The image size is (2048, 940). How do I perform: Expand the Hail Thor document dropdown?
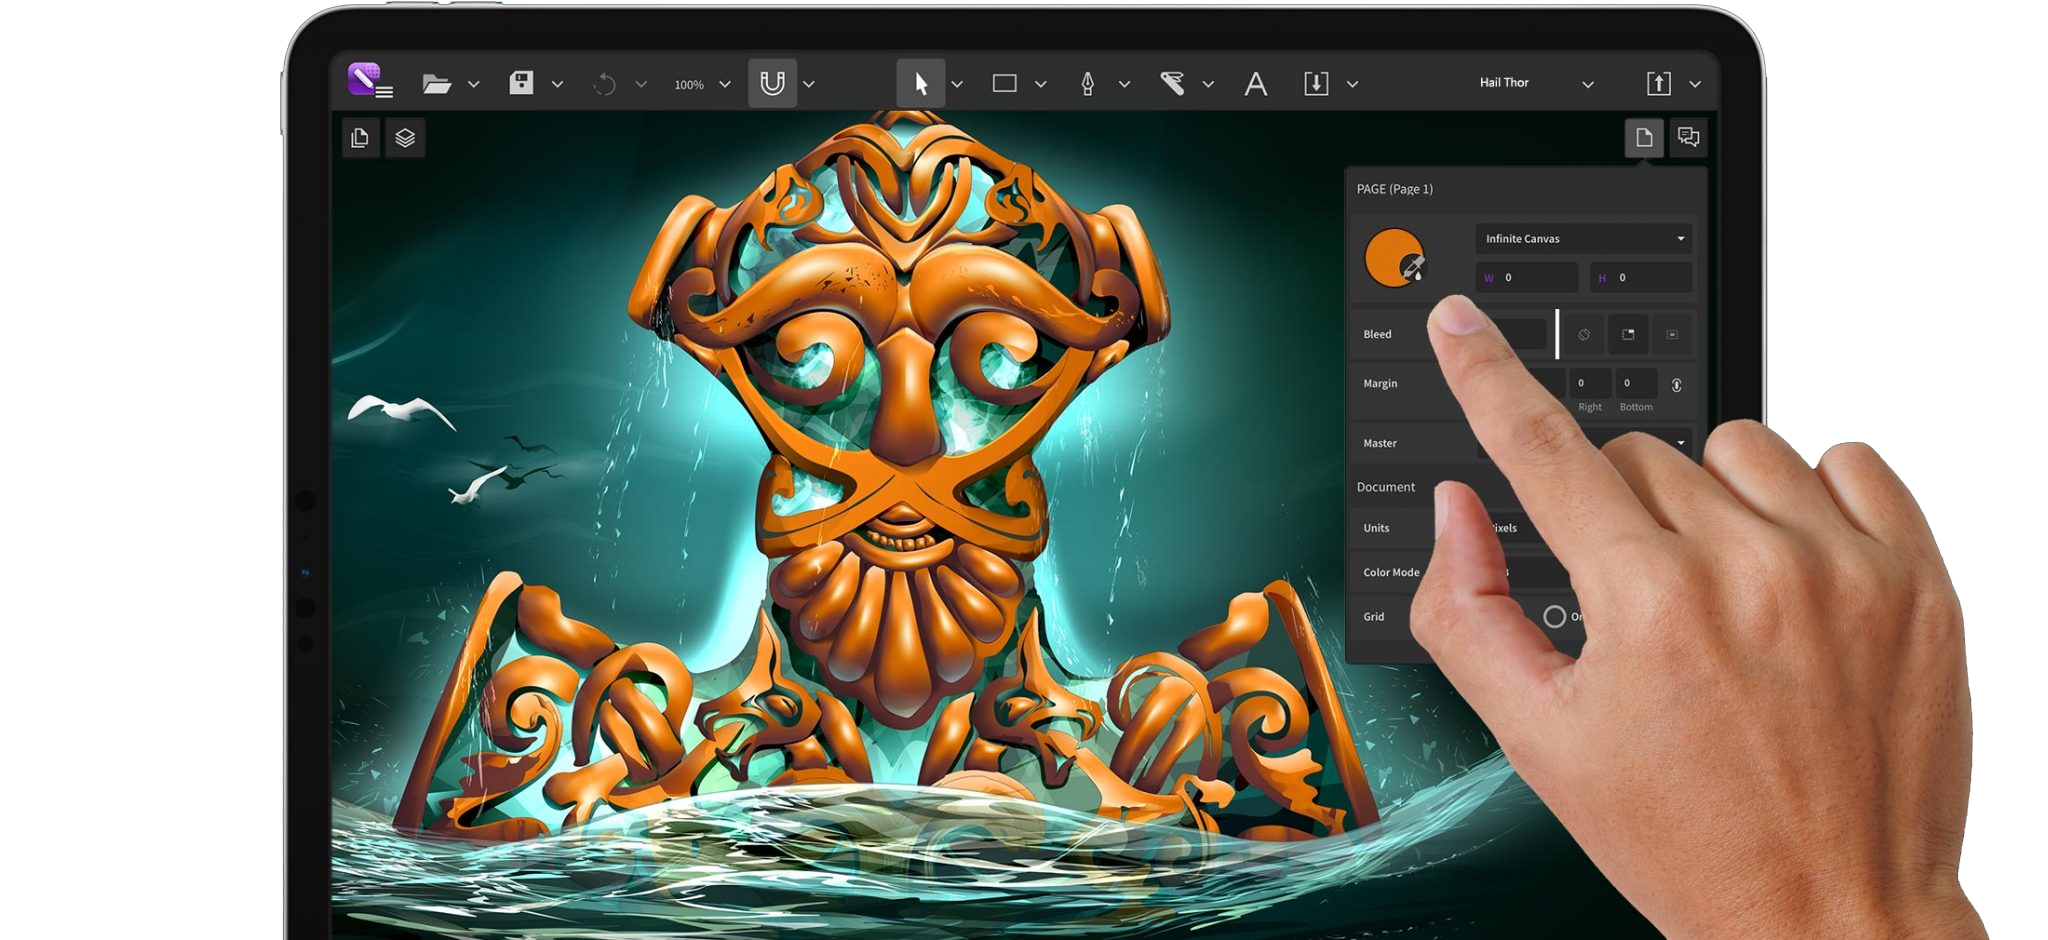click(1587, 85)
